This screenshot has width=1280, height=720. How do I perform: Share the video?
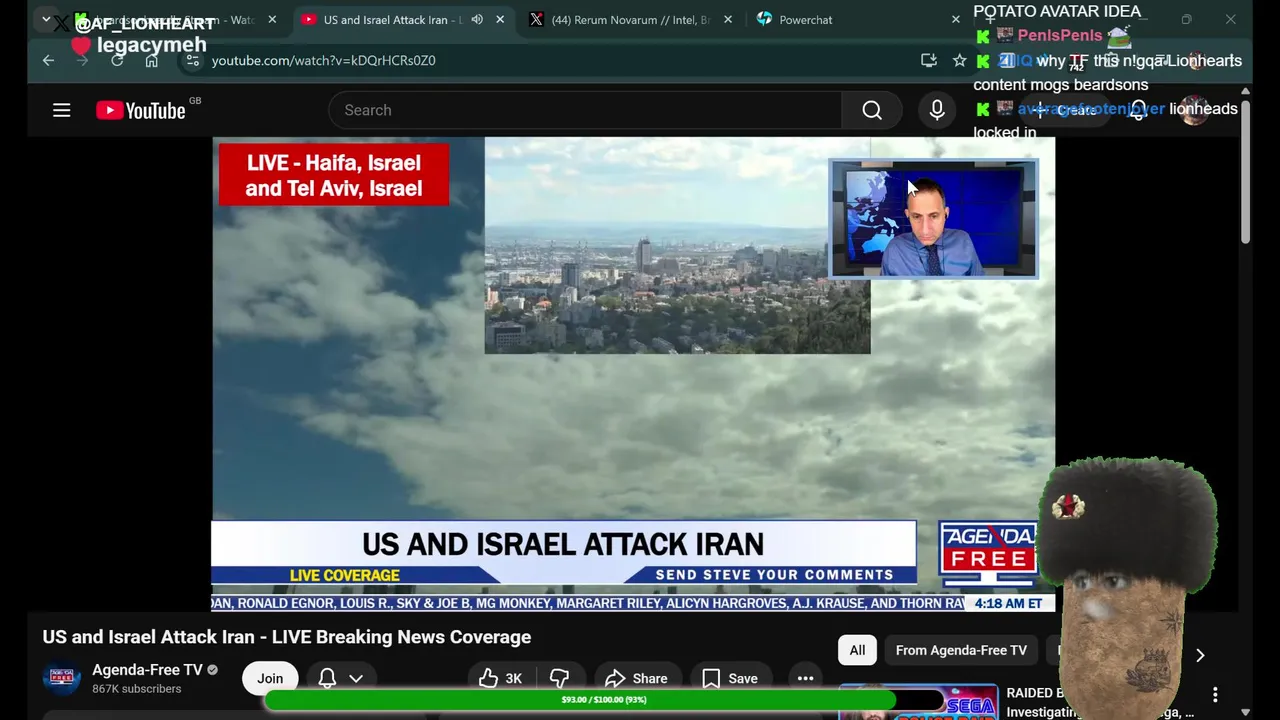coord(637,678)
